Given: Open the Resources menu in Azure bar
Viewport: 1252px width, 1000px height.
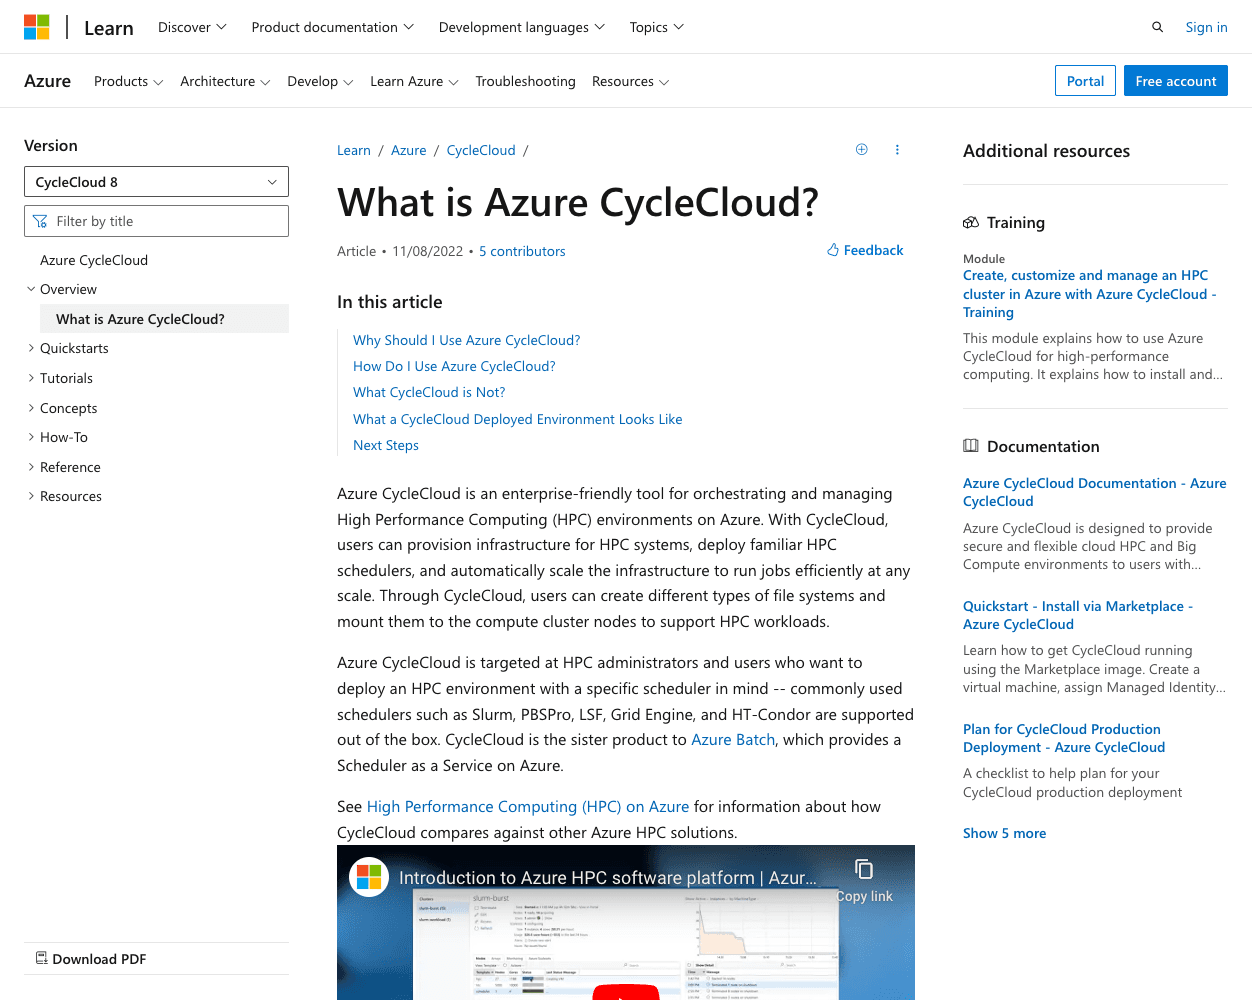Looking at the screenshot, I should (x=630, y=81).
